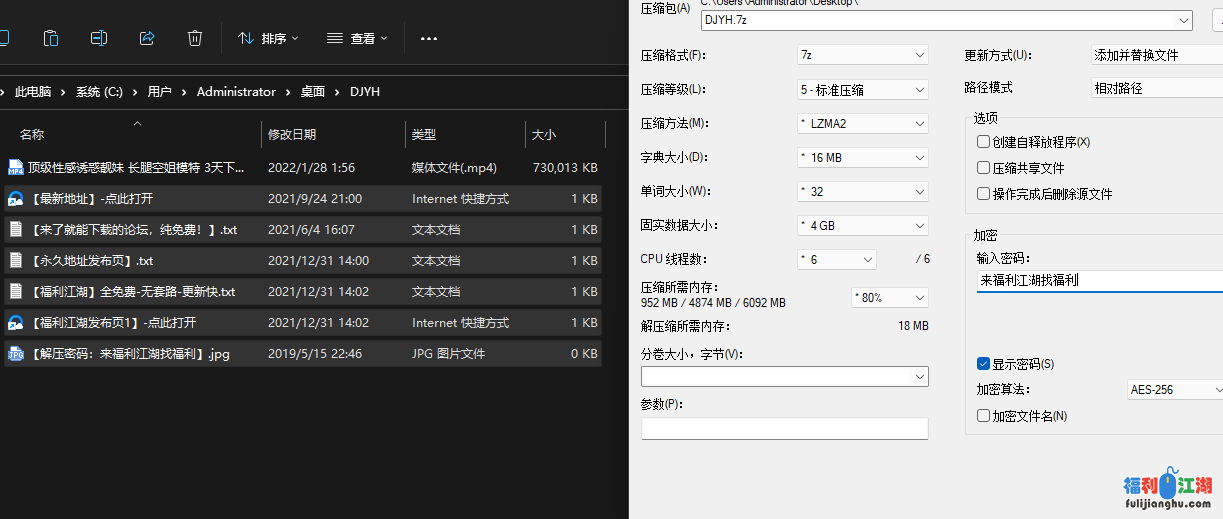
Task: Select the 【最新地址】 Internet shortcut icon
Action: [x=15, y=199]
